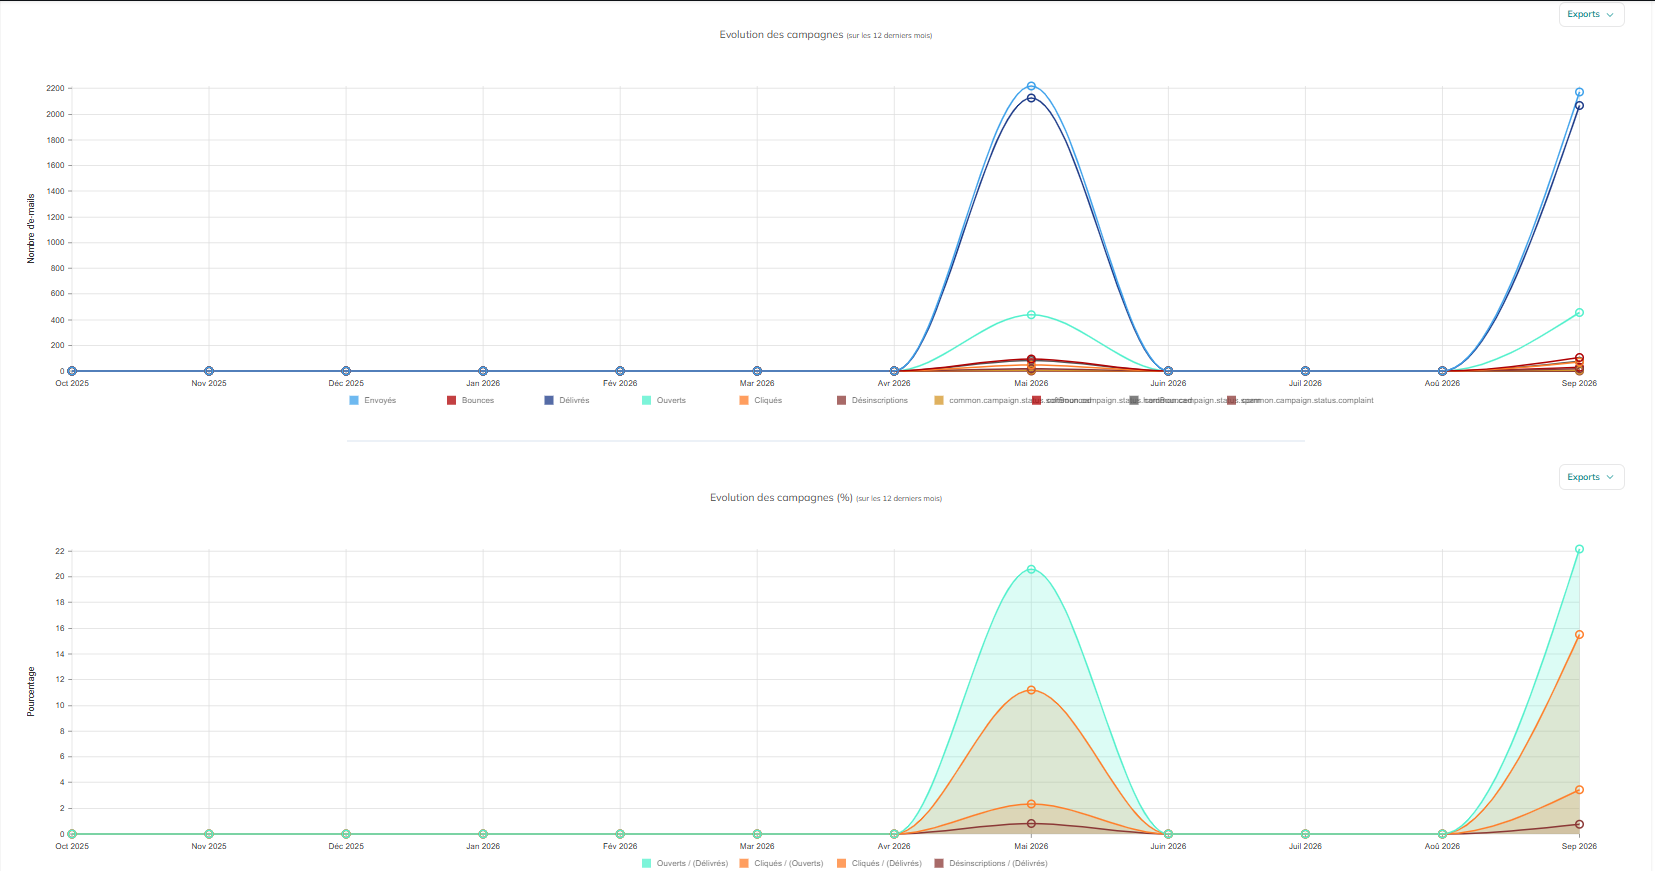Click the Délivrés point at Sep 2026

[1579, 105]
